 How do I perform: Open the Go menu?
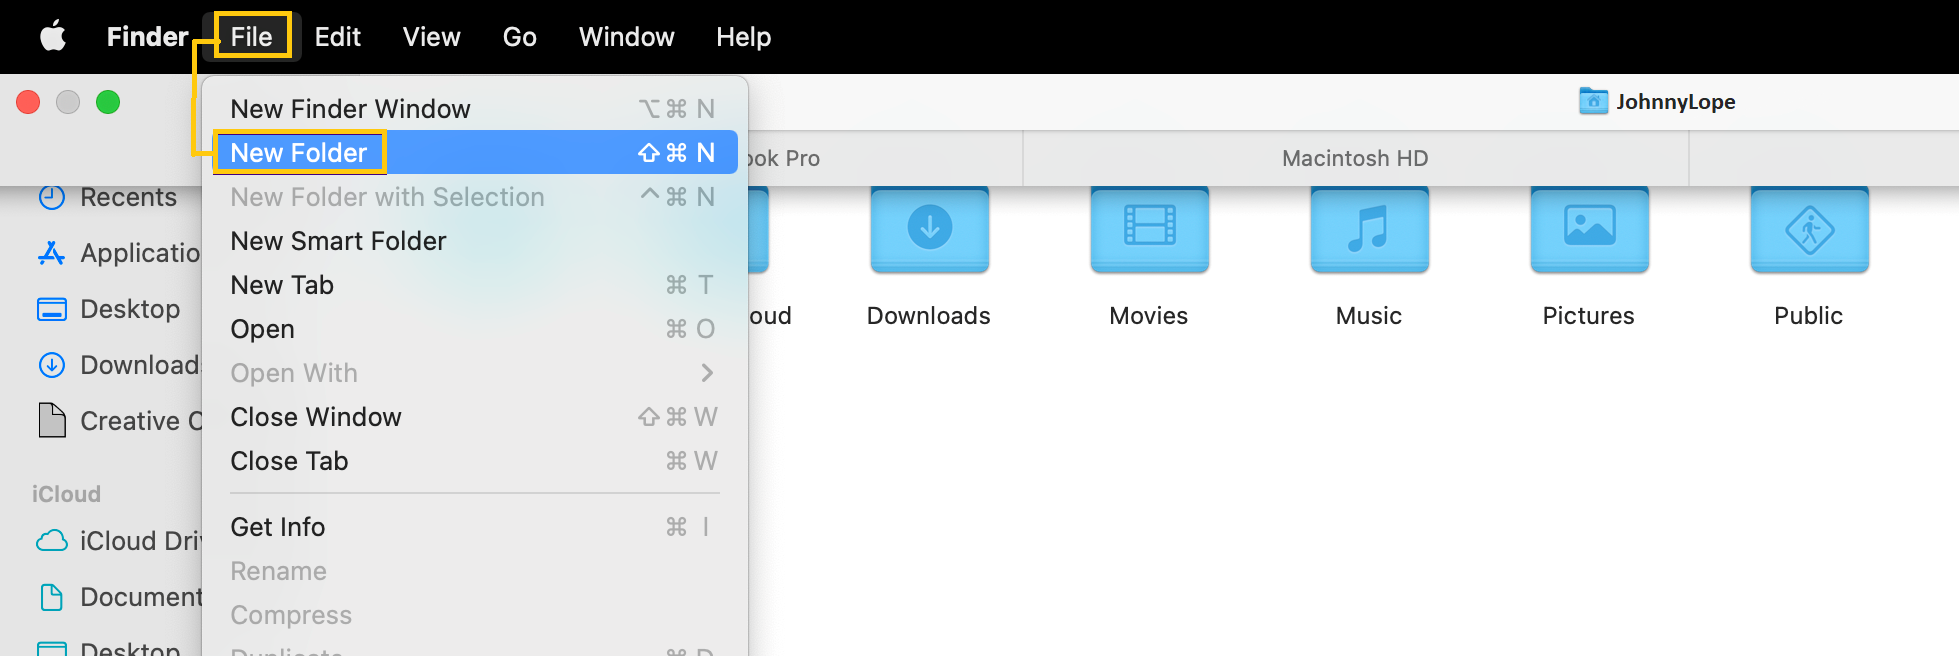[x=520, y=37]
